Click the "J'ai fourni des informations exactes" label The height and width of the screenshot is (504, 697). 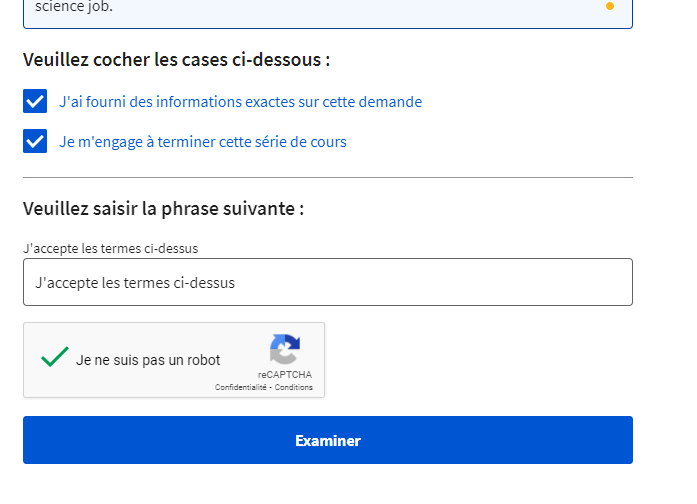240,102
